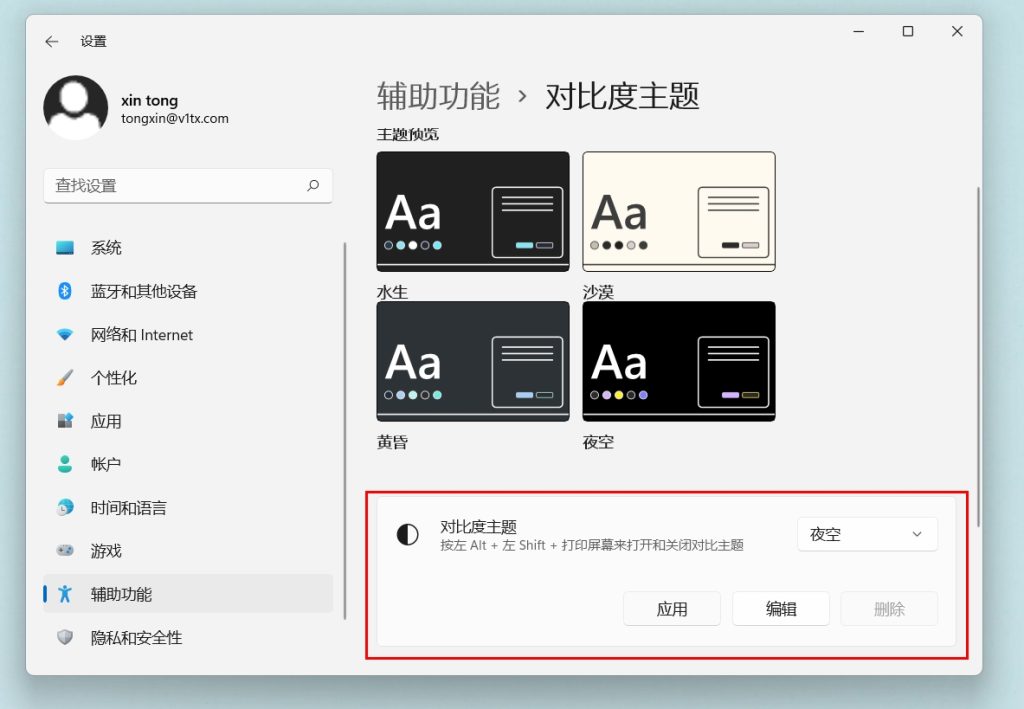Click the 系统 monitor icon

tap(65, 248)
